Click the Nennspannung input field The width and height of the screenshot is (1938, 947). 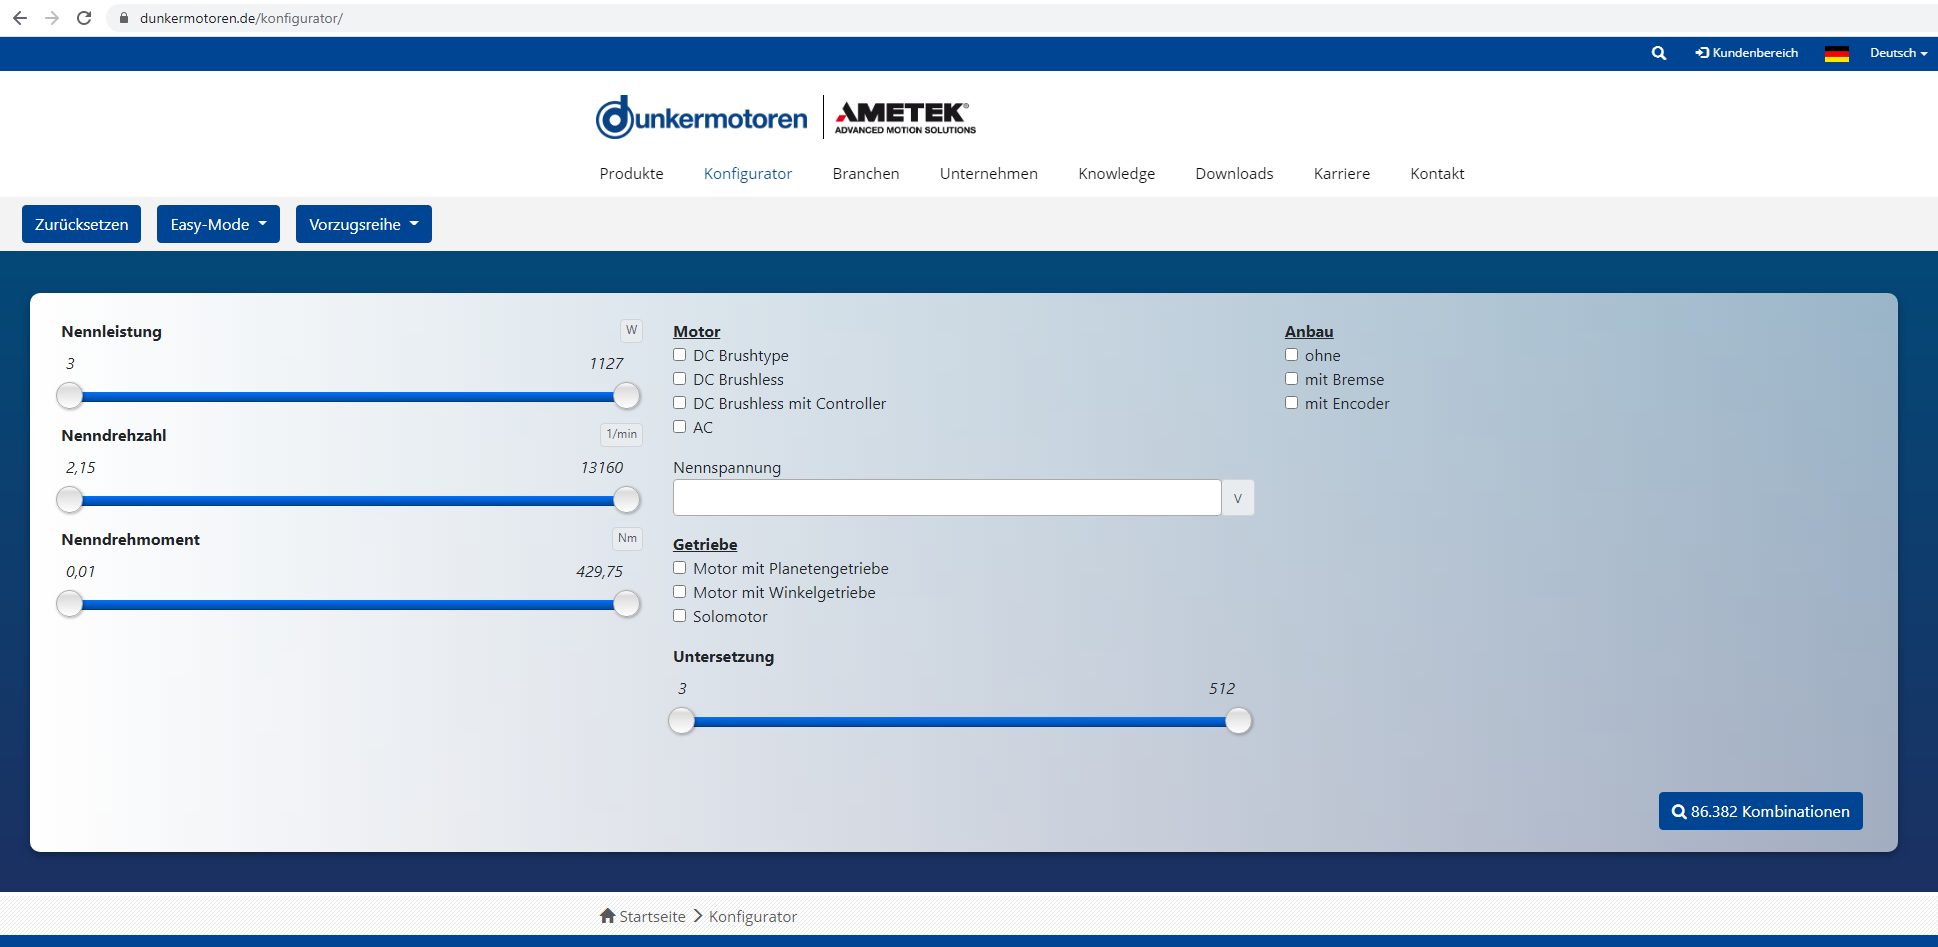[946, 498]
